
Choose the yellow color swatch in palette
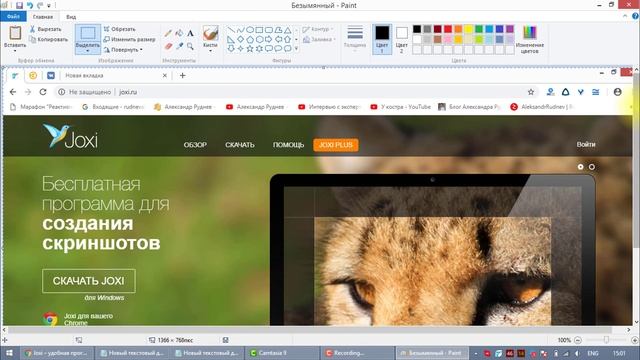click(469, 29)
